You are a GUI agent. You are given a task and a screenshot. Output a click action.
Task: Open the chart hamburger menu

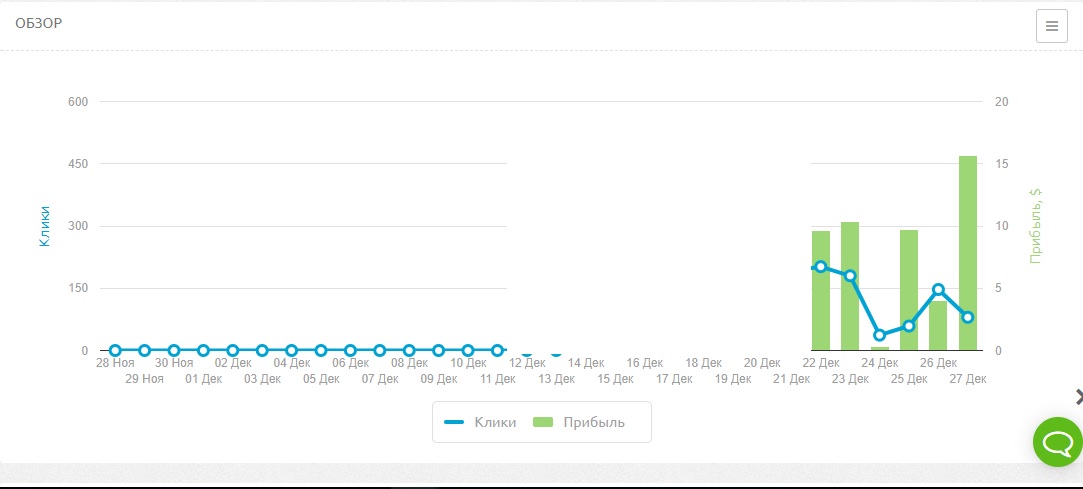pyautogui.click(x=1051, y=26)
